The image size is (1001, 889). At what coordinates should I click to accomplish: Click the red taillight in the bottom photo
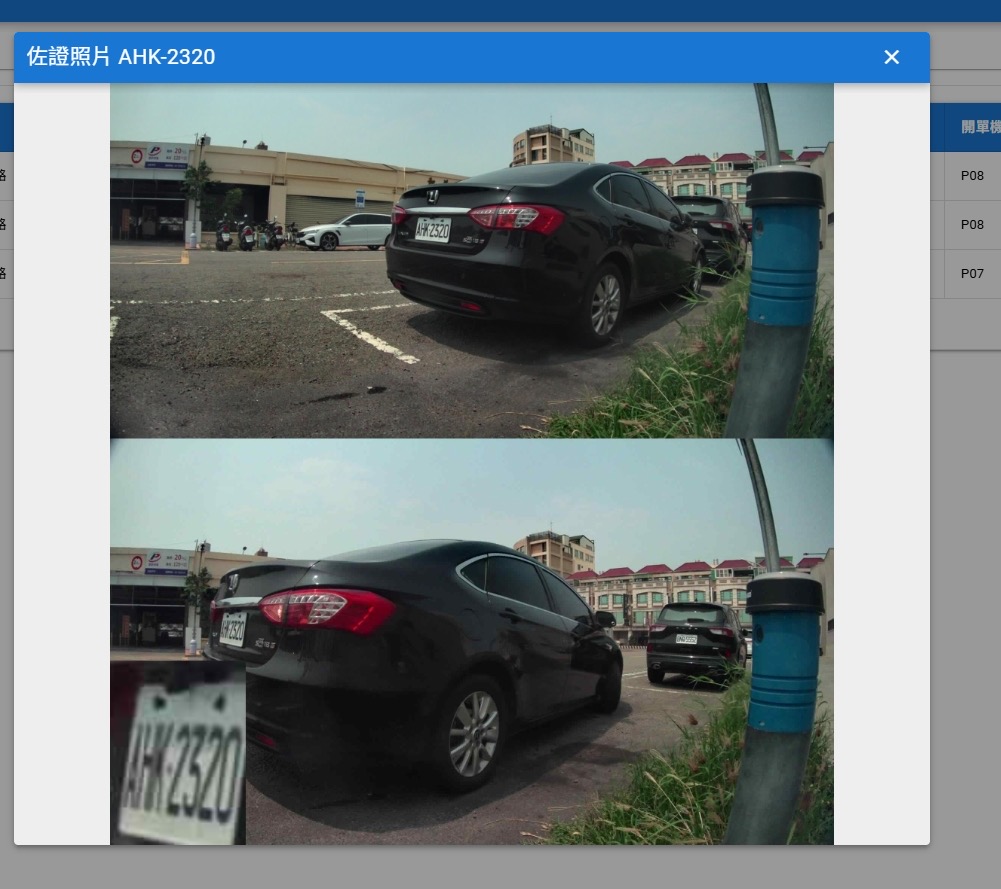click(328, 609)
